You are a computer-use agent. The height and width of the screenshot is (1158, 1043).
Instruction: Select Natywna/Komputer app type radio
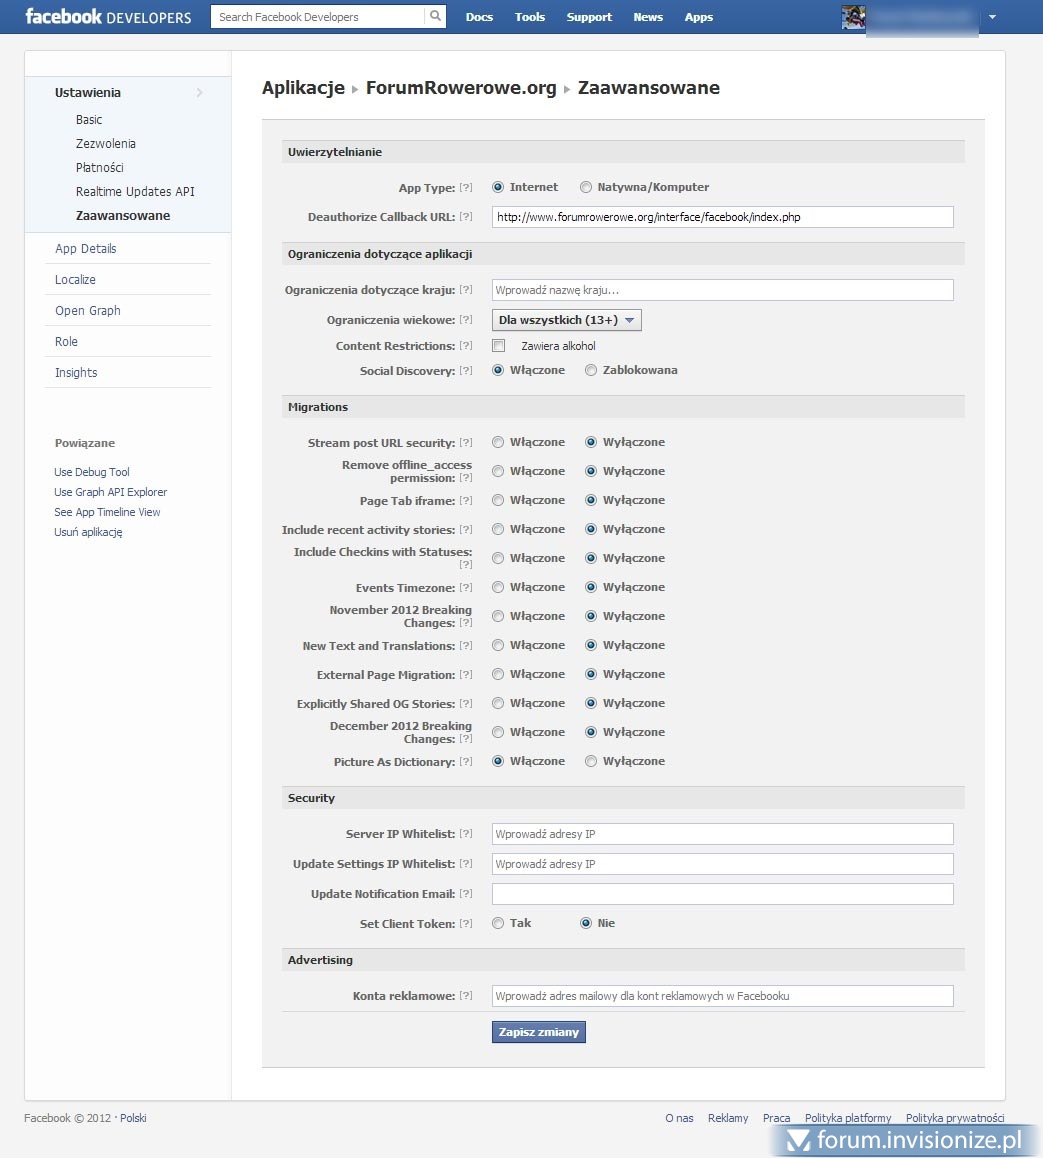[586, 187]
